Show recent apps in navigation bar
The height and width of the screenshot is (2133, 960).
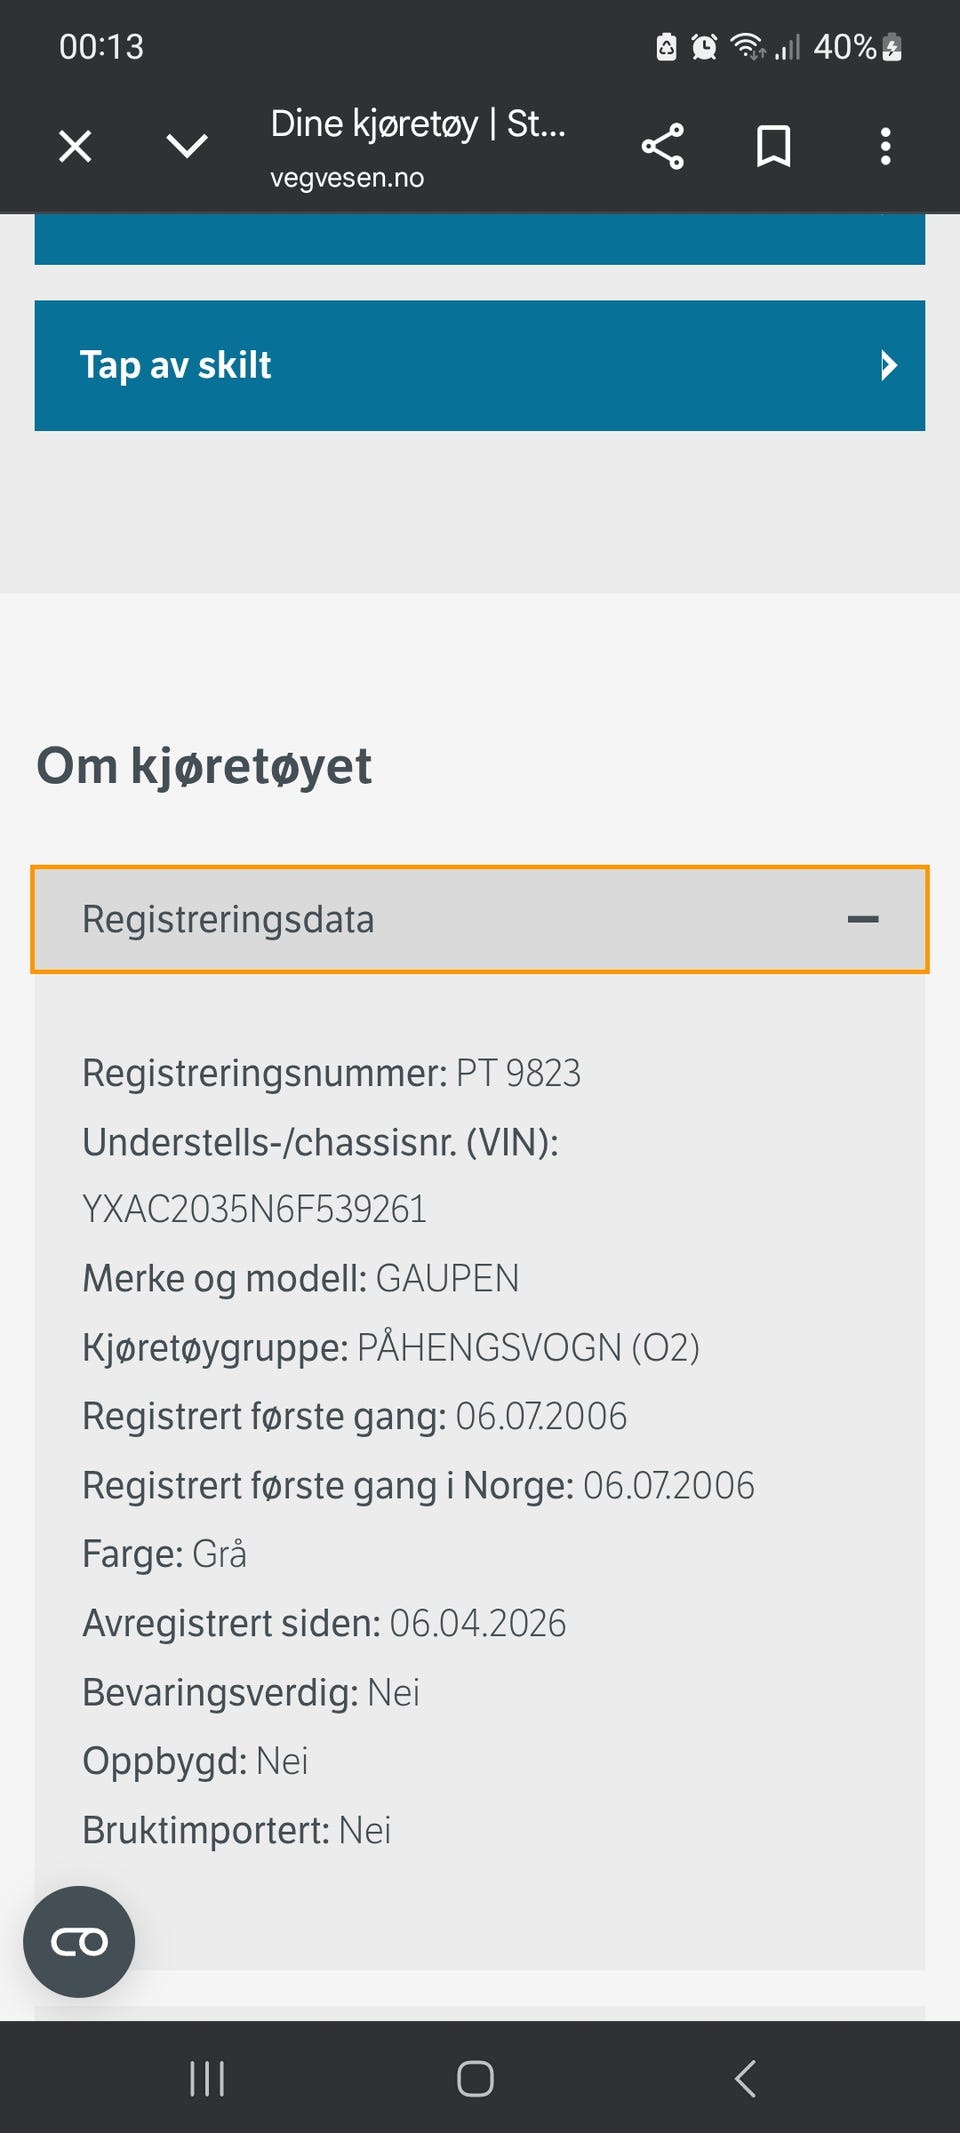[207, 2079]
